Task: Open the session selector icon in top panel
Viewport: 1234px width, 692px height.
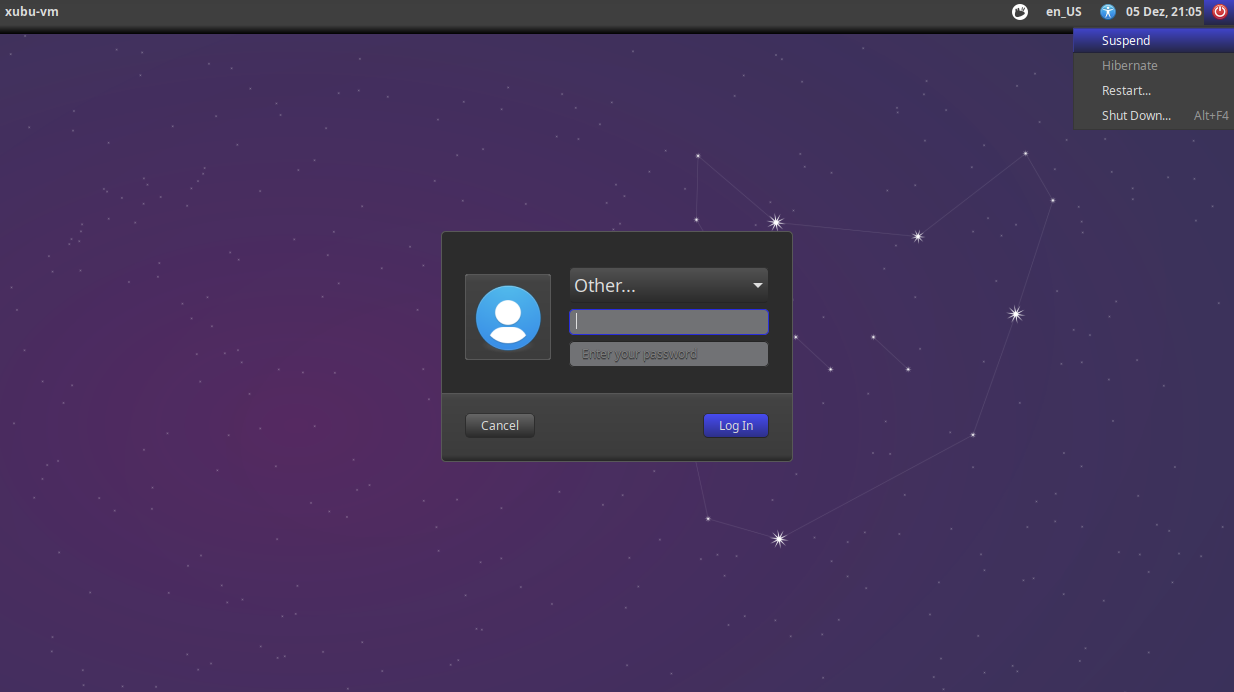Action: point(1020,12)
